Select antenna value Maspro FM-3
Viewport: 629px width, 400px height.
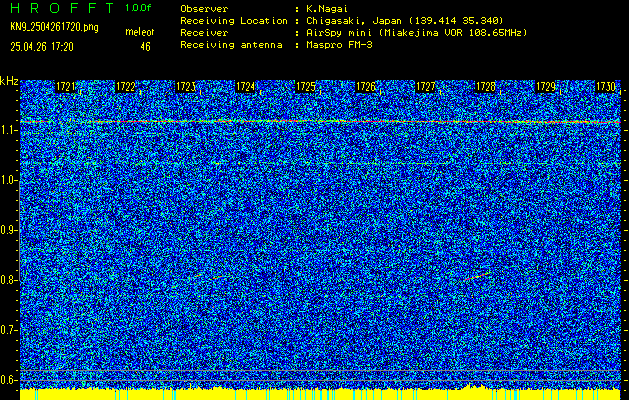click(x=339, y=45)
